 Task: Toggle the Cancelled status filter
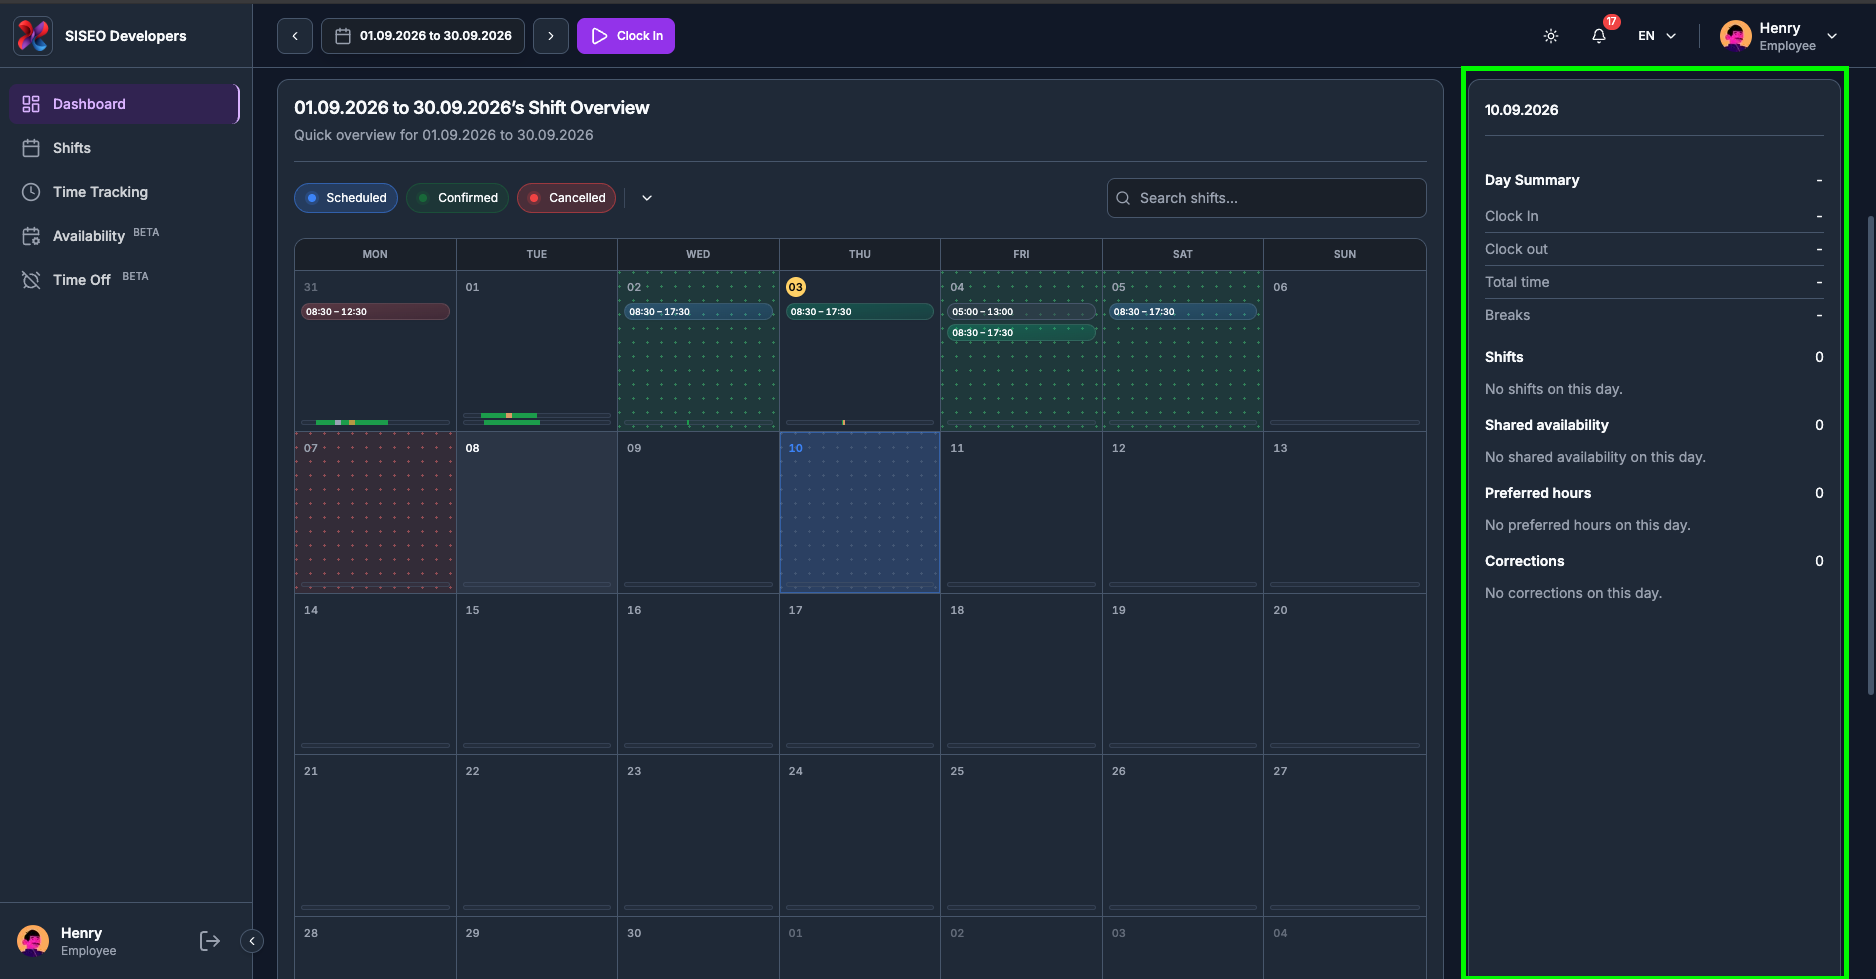567,198
